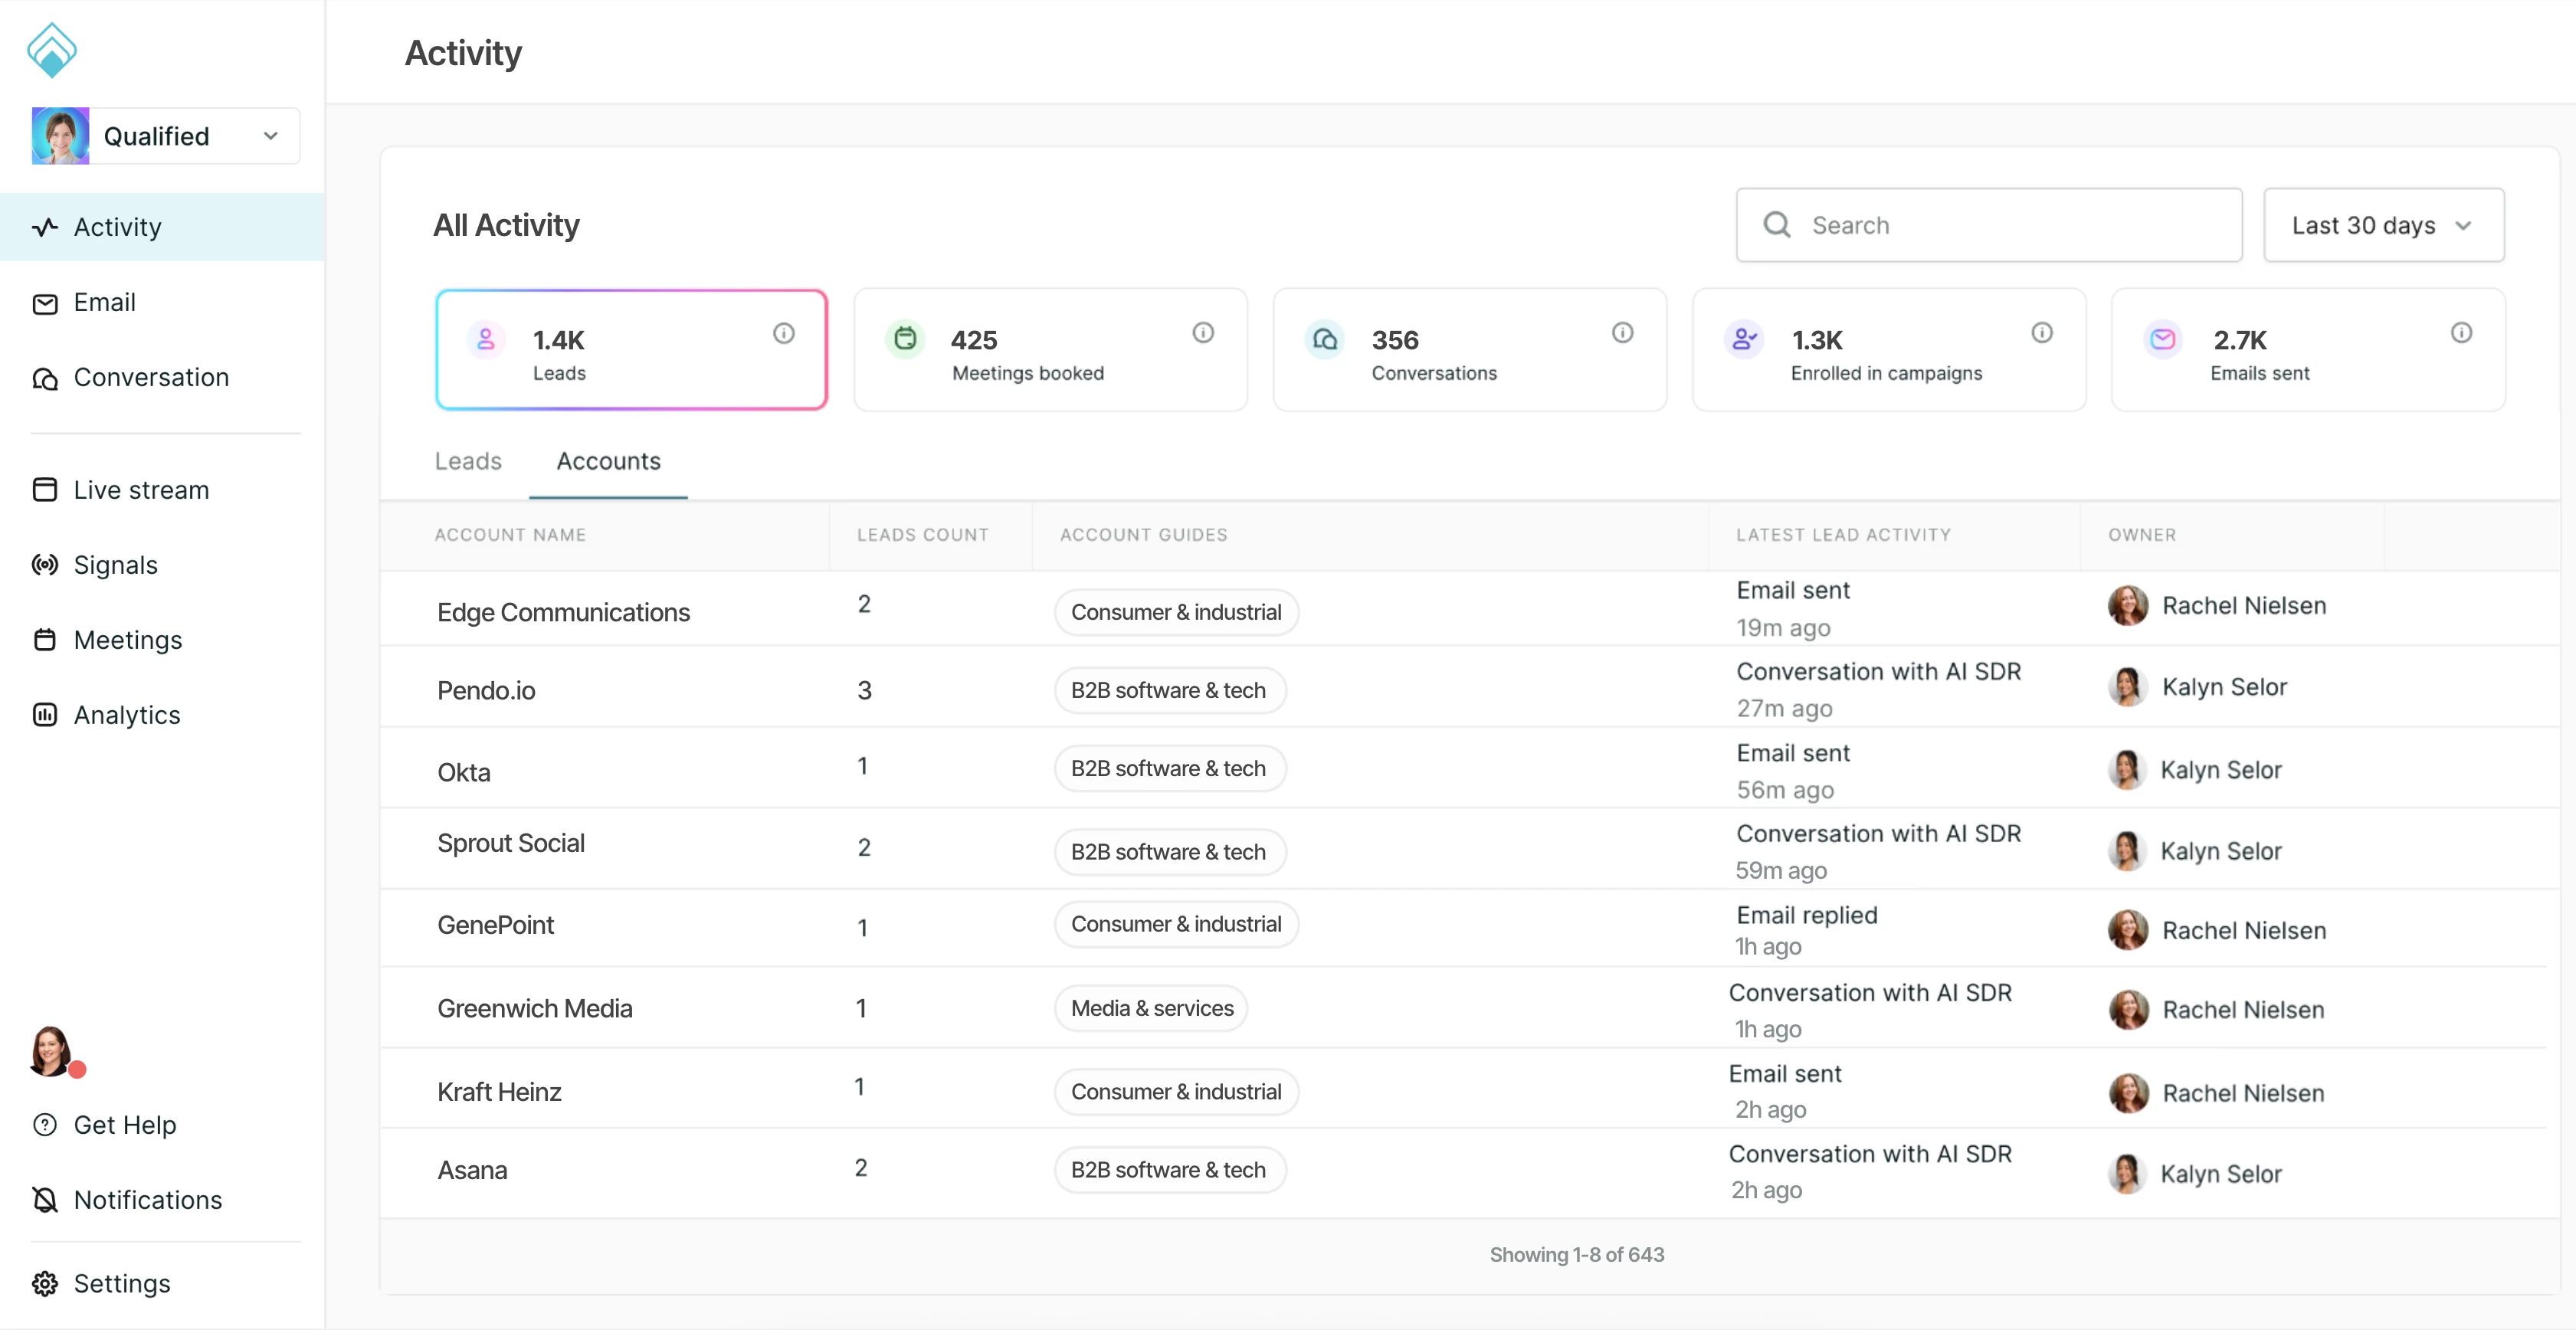The image size is (2576, 1330).
Task: Click the user-check icon on Enrolled card
Action: [1744, 340]
